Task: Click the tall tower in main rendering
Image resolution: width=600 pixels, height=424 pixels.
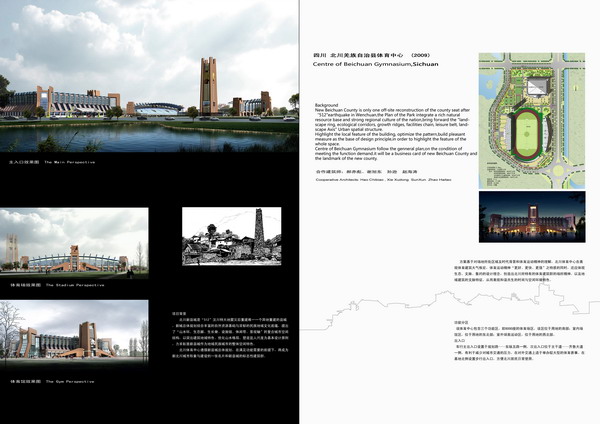Action: tap(209, 86)
